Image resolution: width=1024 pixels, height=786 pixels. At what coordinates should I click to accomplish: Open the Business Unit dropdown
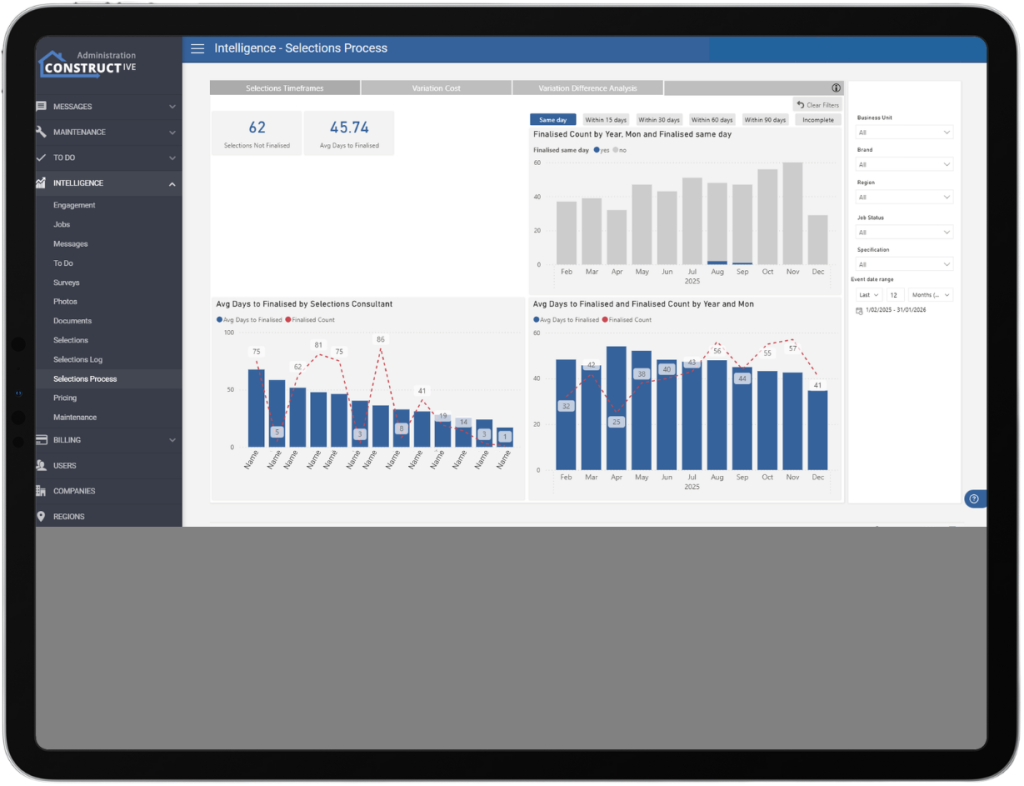(x=904, y=132)
